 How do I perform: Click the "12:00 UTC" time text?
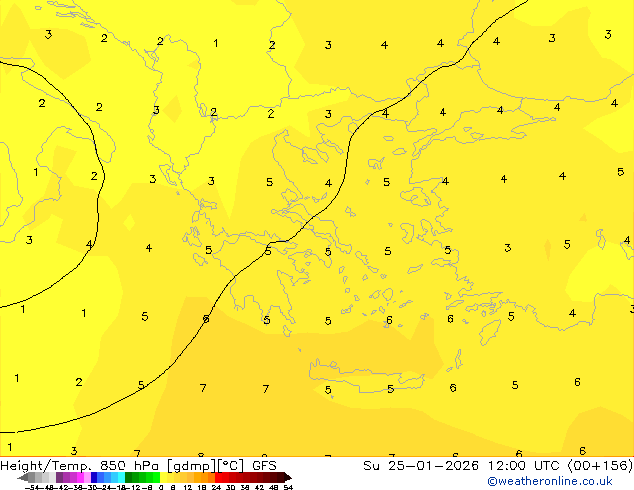(526, 466)
